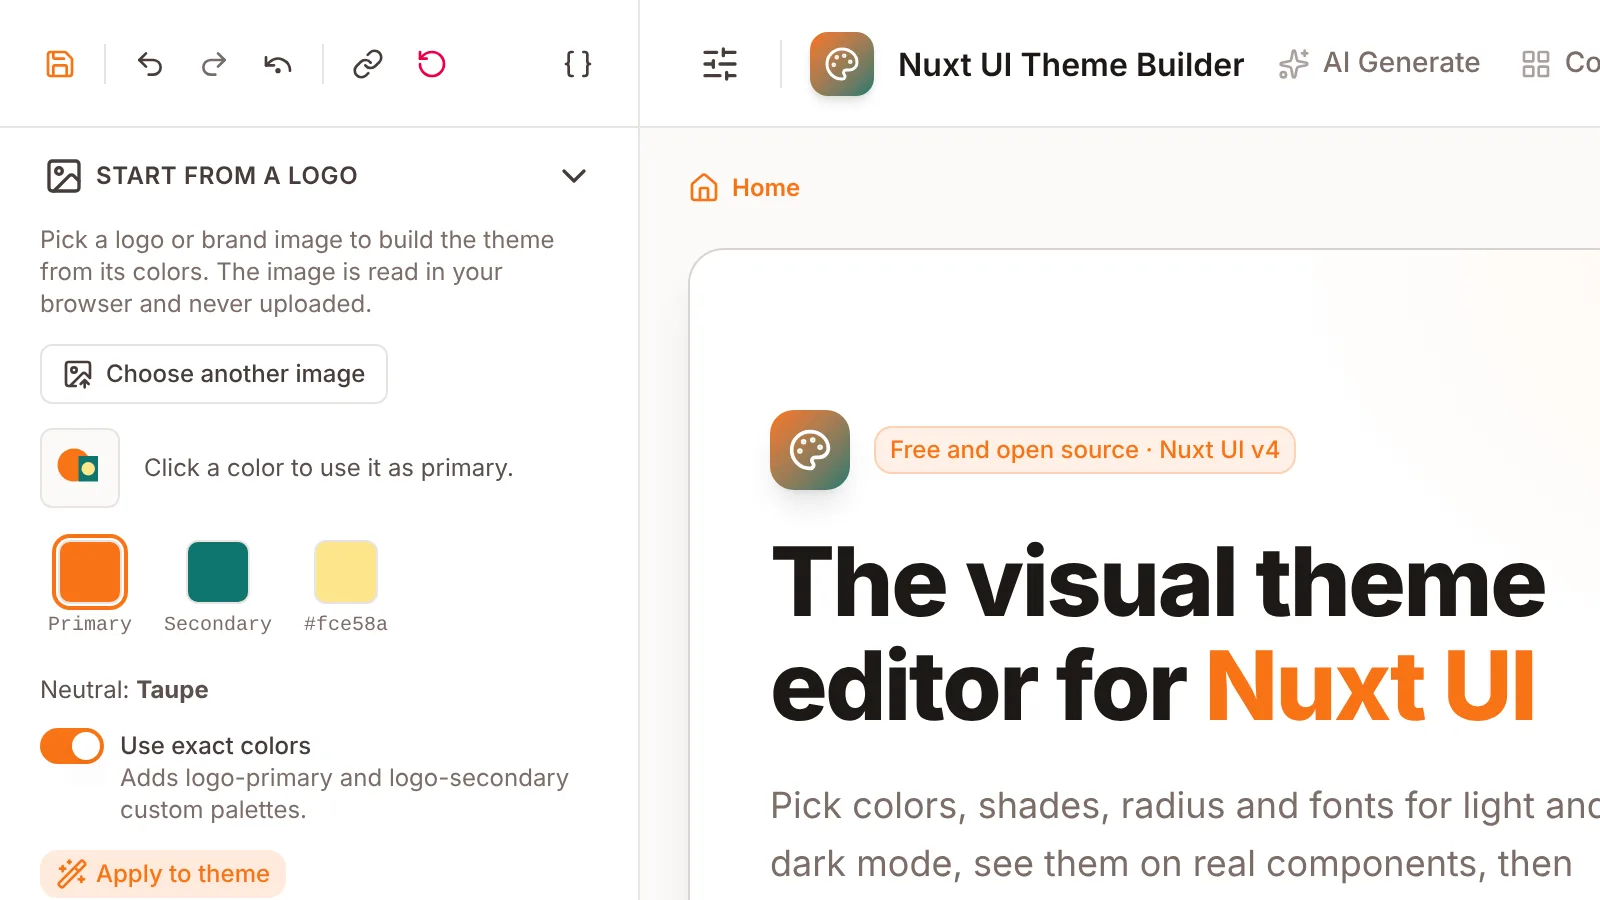Disable the Use exact colors switch

(x=72, y=746)
